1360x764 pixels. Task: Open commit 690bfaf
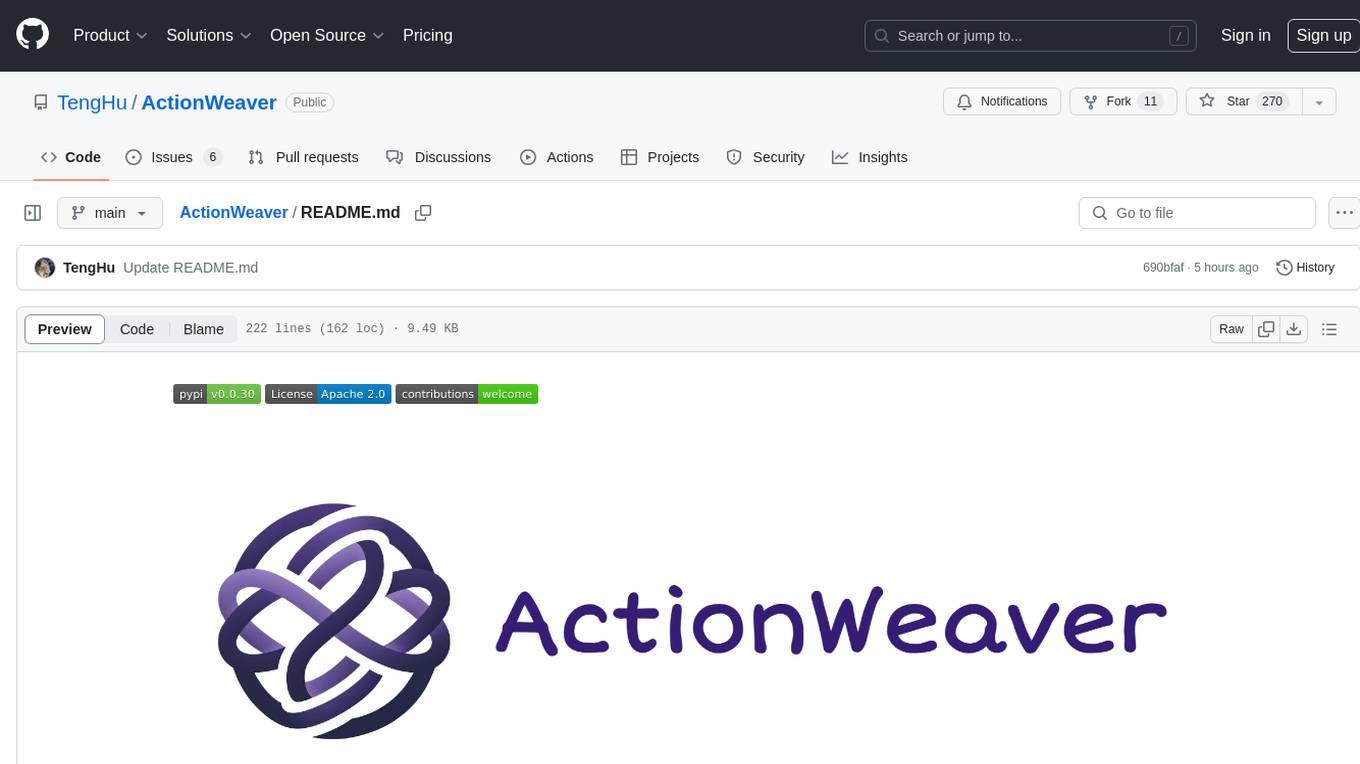1163,268
